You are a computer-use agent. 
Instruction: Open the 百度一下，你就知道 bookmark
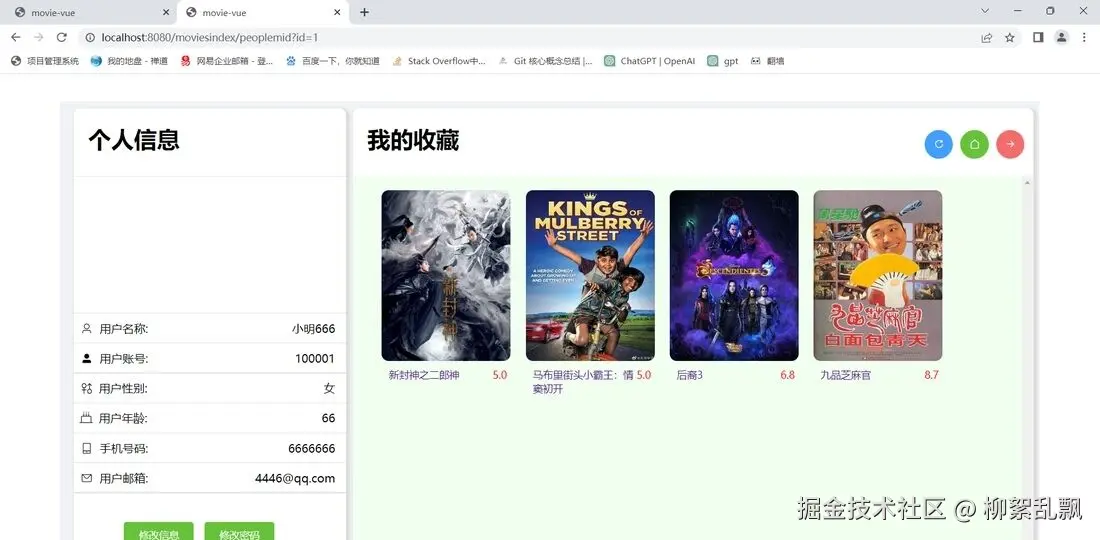pyautogui.click(x=333, y=61)
